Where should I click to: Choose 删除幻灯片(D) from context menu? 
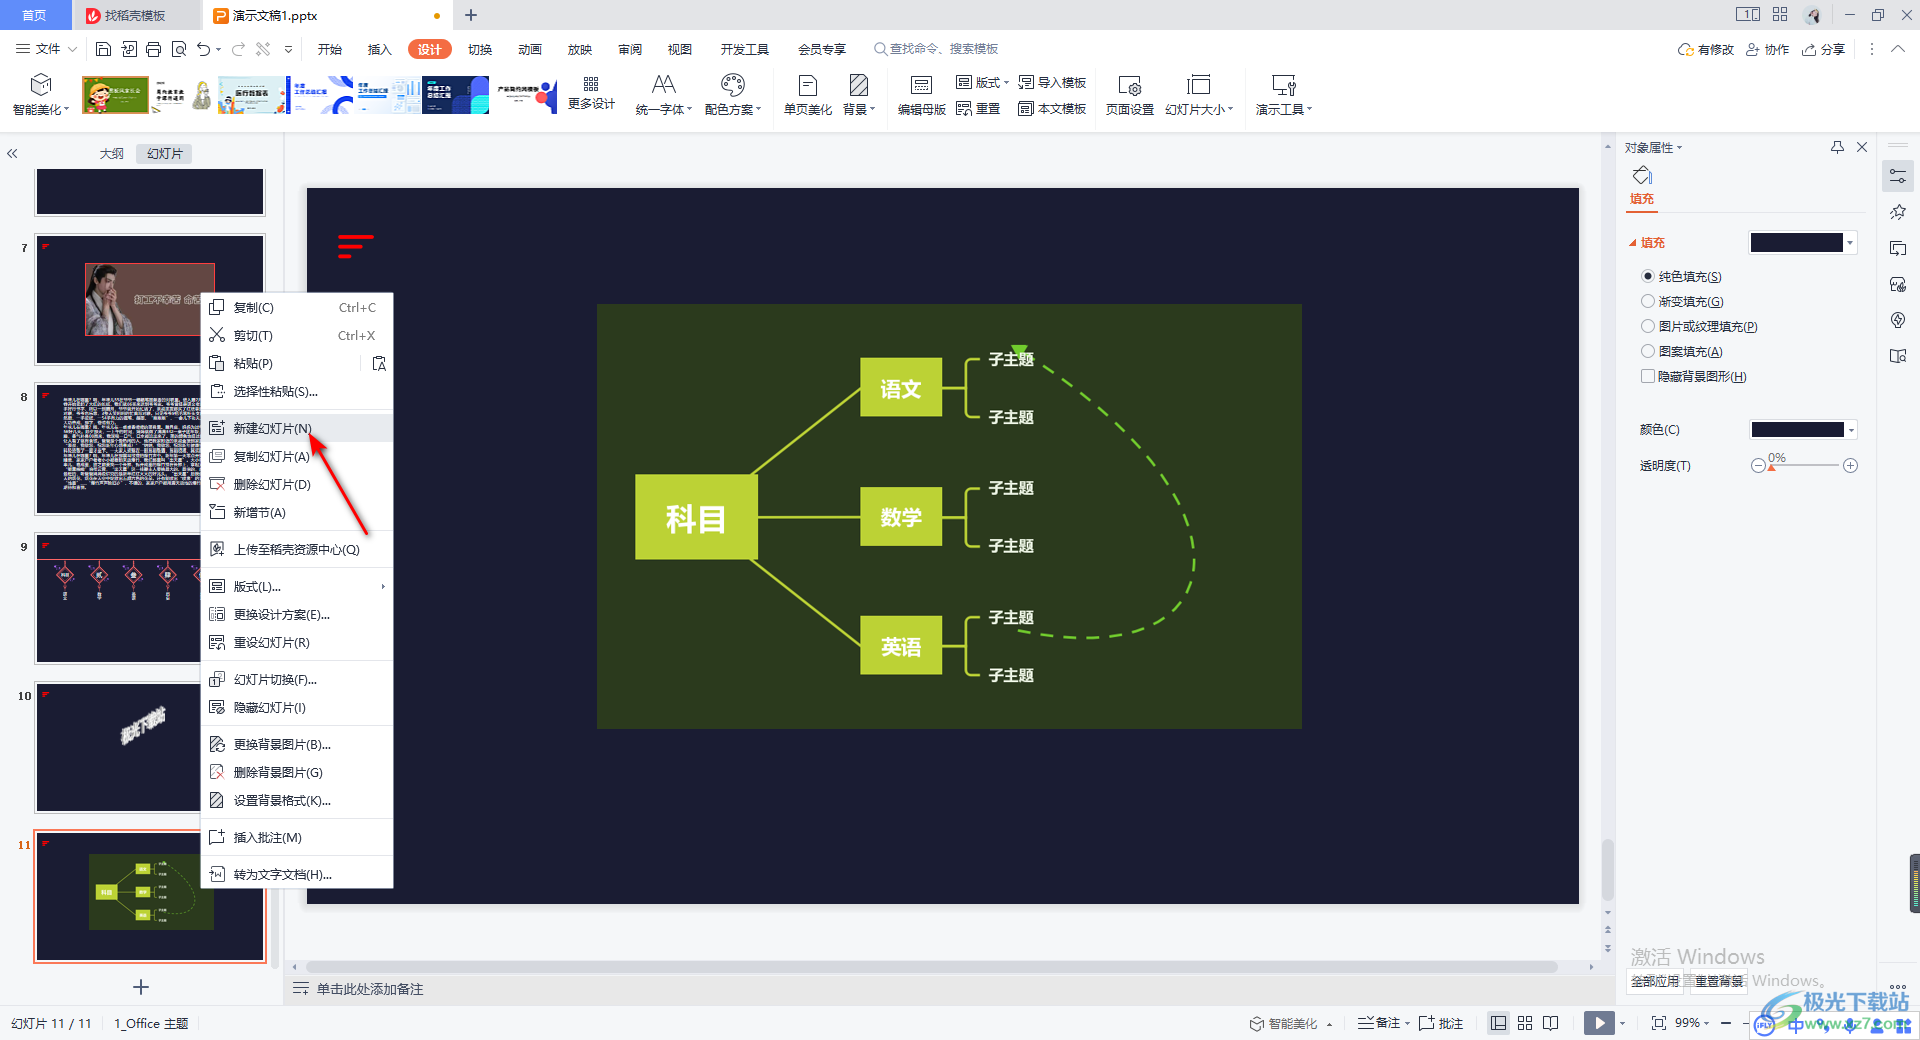click(297, 484)
